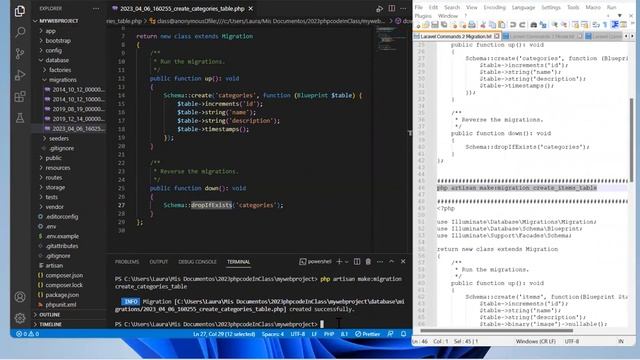Image resolution: width=640 pixels, height=360 pixels.
Task: Open Explorer panel more actions ellipsis
Action: (96, 9)
